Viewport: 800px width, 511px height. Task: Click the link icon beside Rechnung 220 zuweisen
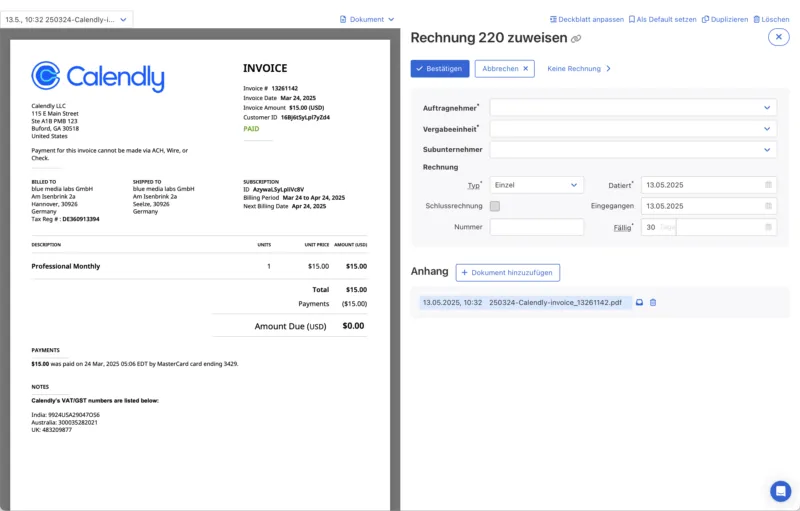(x=576, y=39)
